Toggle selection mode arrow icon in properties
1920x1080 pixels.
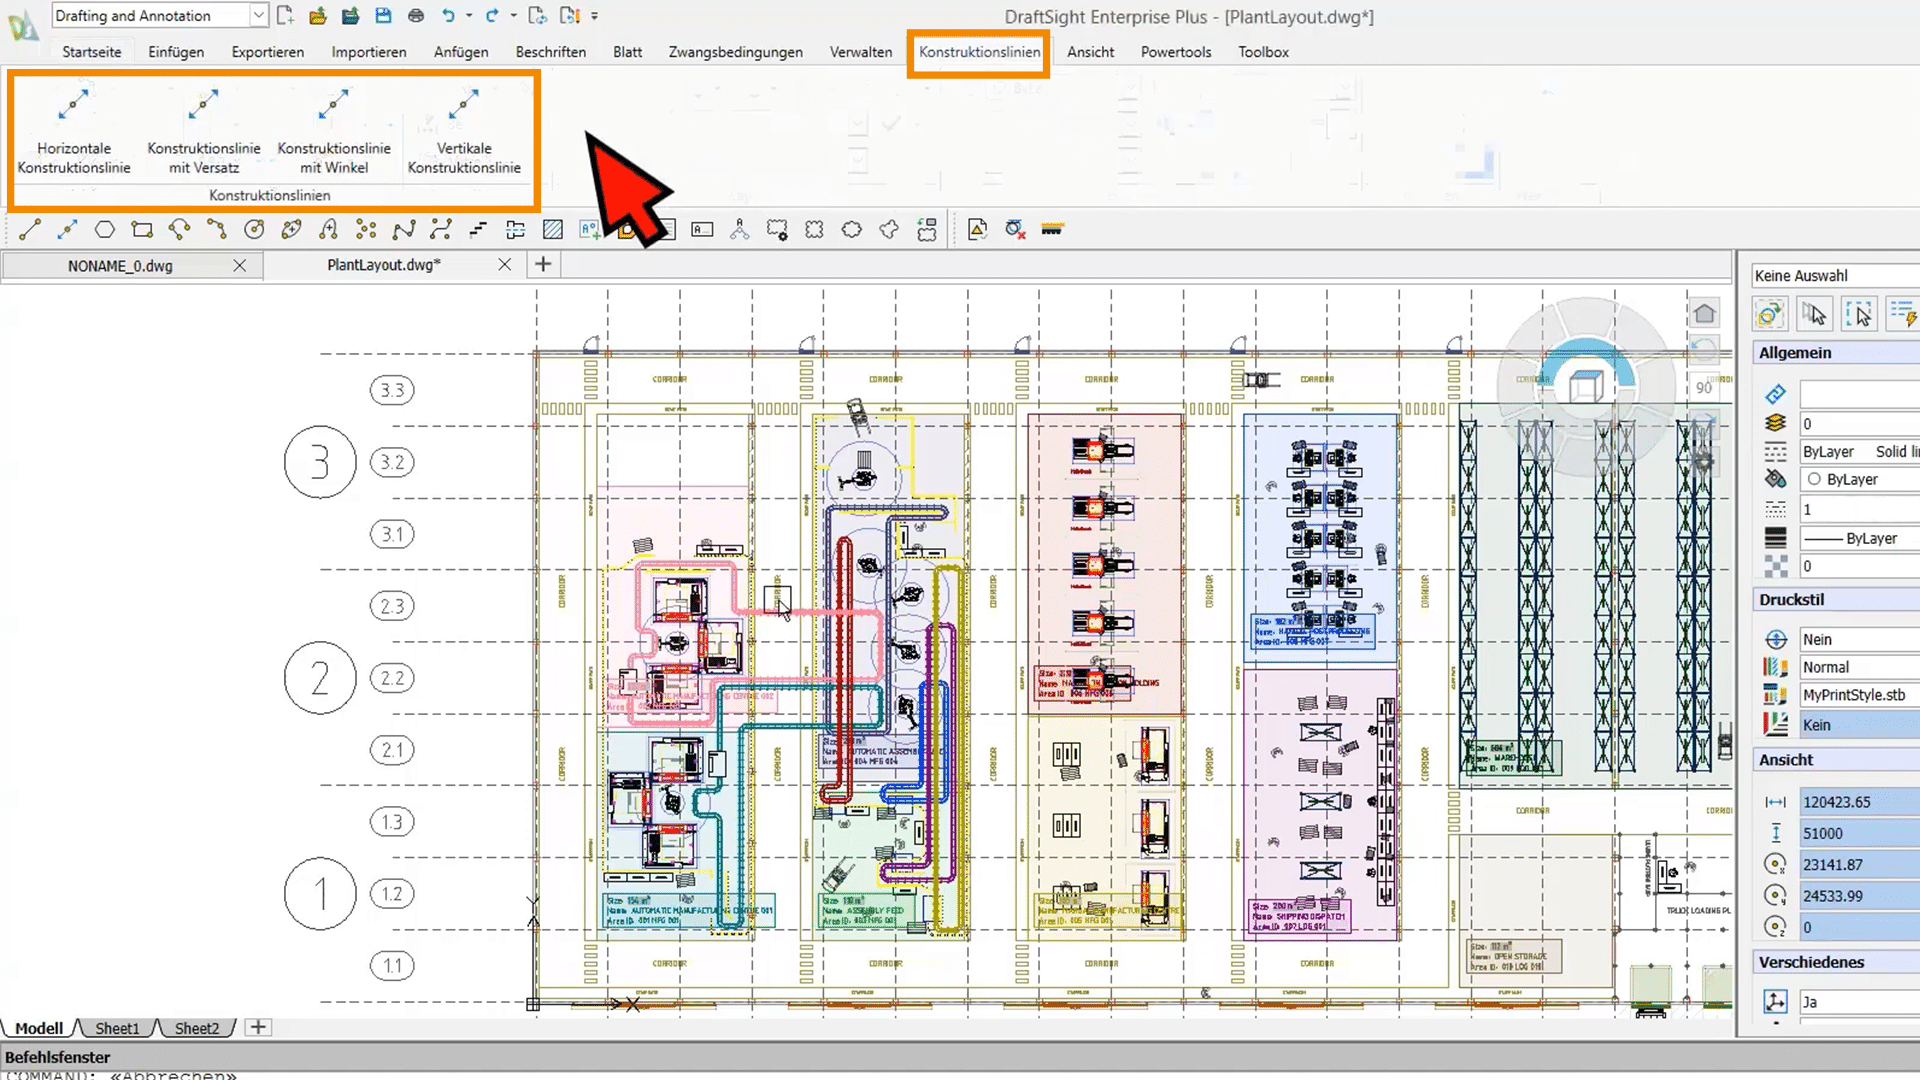(x=1814, y=314)
